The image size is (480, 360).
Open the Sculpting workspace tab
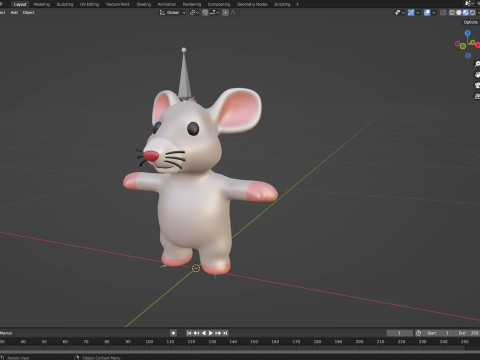pos(65,4)
